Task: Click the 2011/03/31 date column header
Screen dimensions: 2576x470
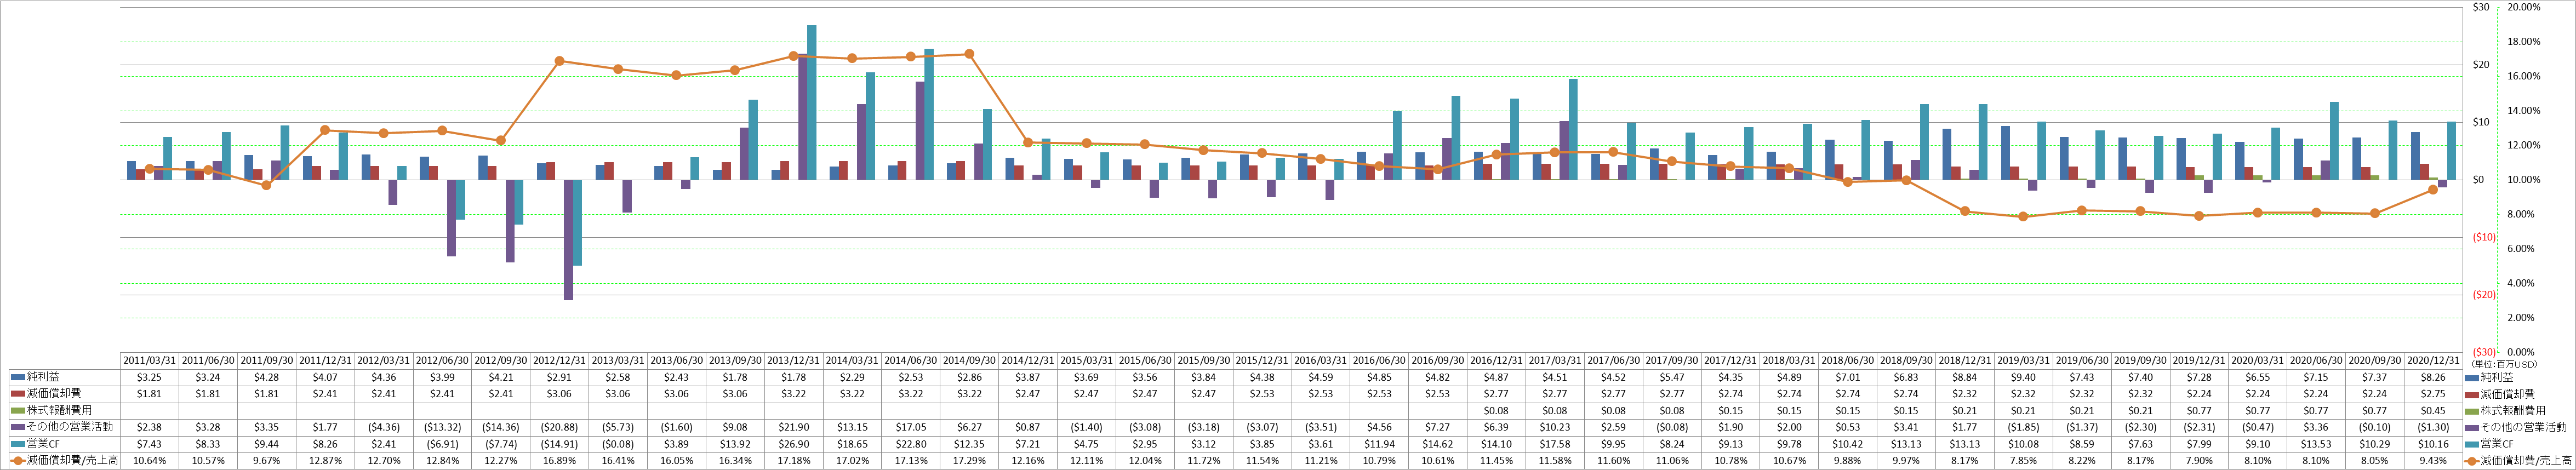Action: (x=149, y=360)
